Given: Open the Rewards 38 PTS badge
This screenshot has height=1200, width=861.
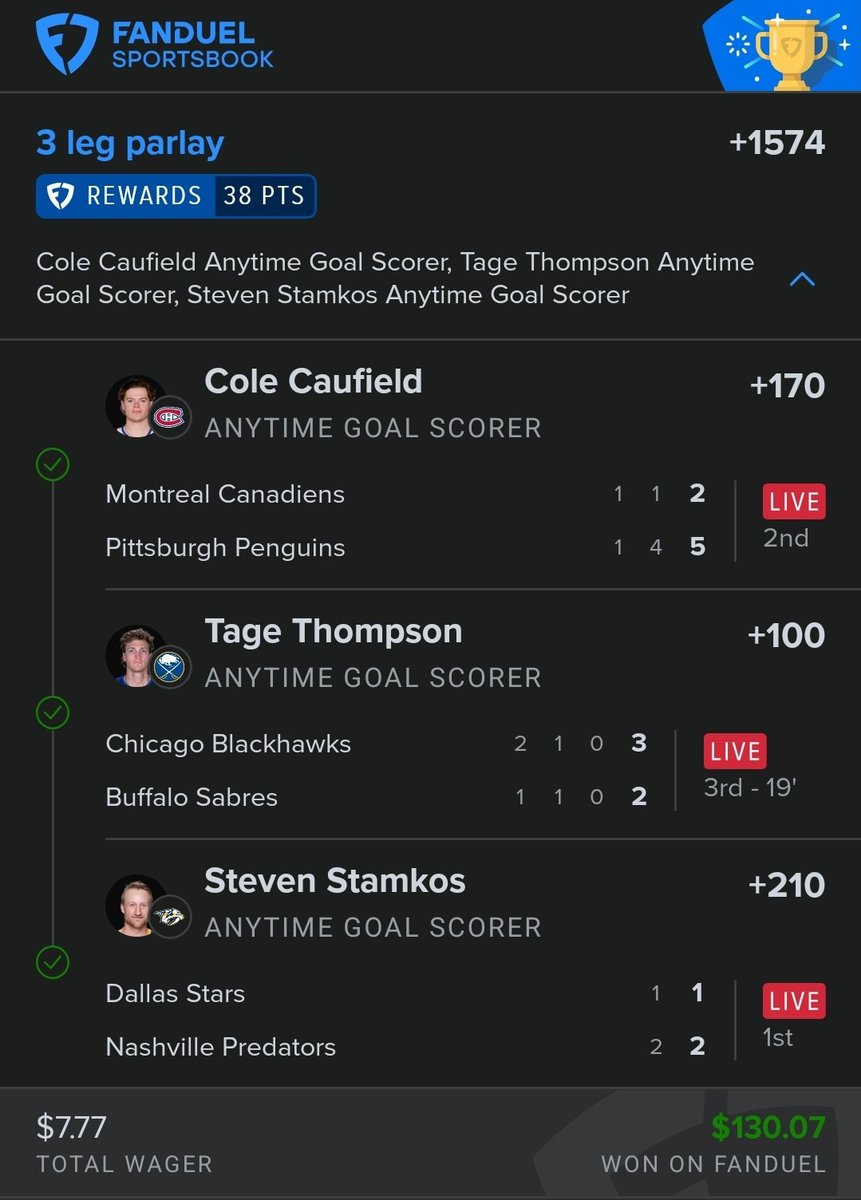Looking at the screenshot, I should 176,196.
